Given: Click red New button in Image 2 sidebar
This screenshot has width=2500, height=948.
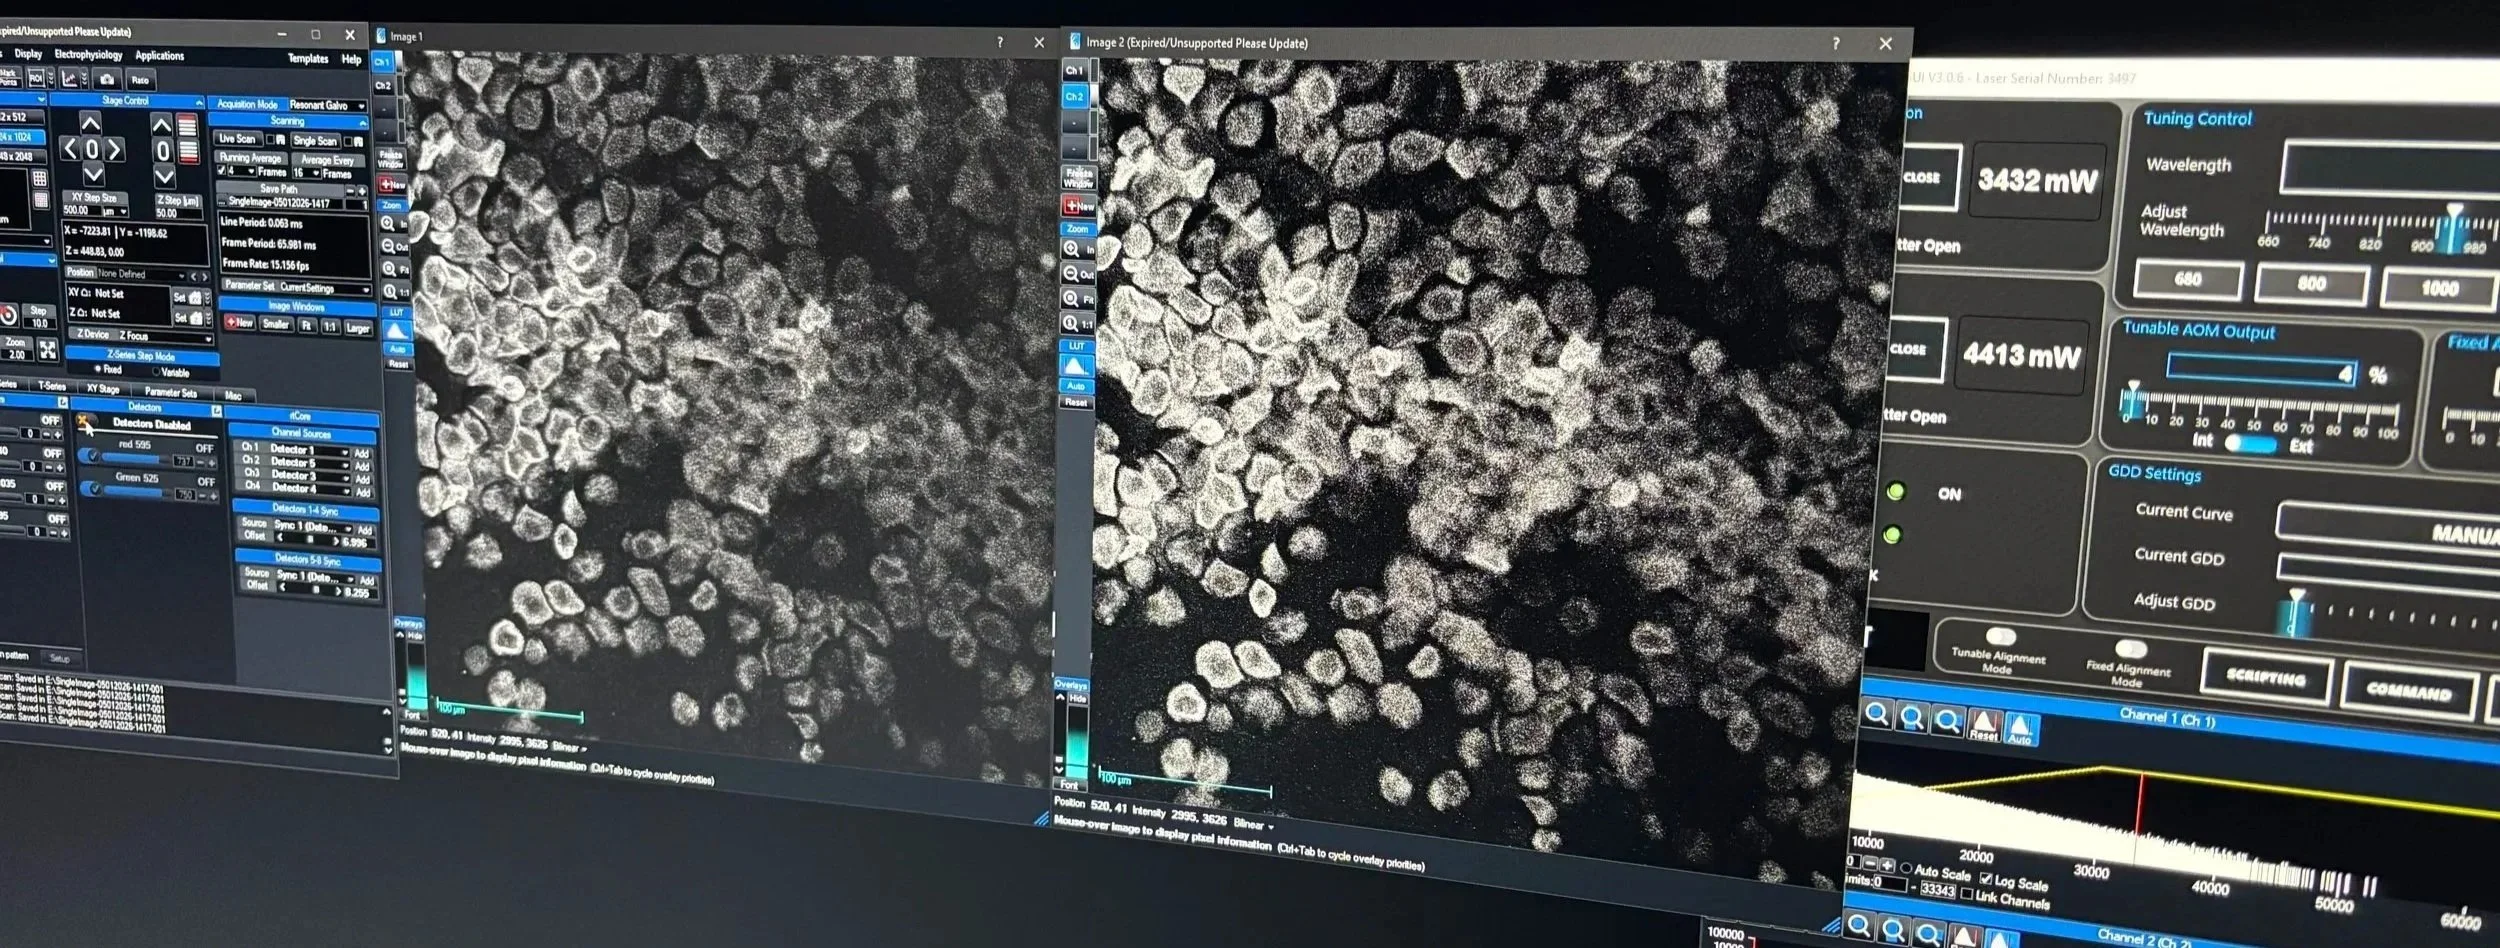Looking at the screenshot, I should [x=1078, y=207].
